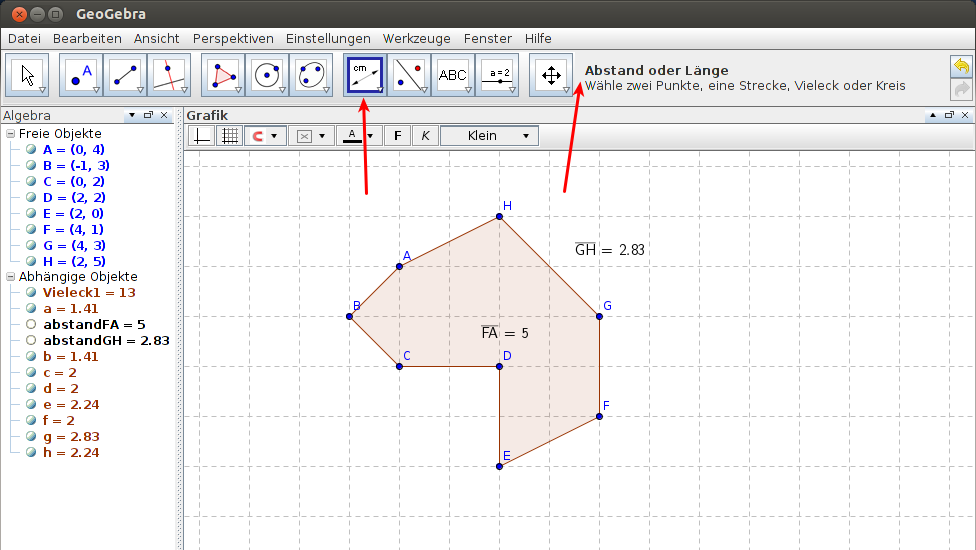Click the Move Drawing Pad tool
Screen dimensions: 976x550
click(x=550, y=75)
